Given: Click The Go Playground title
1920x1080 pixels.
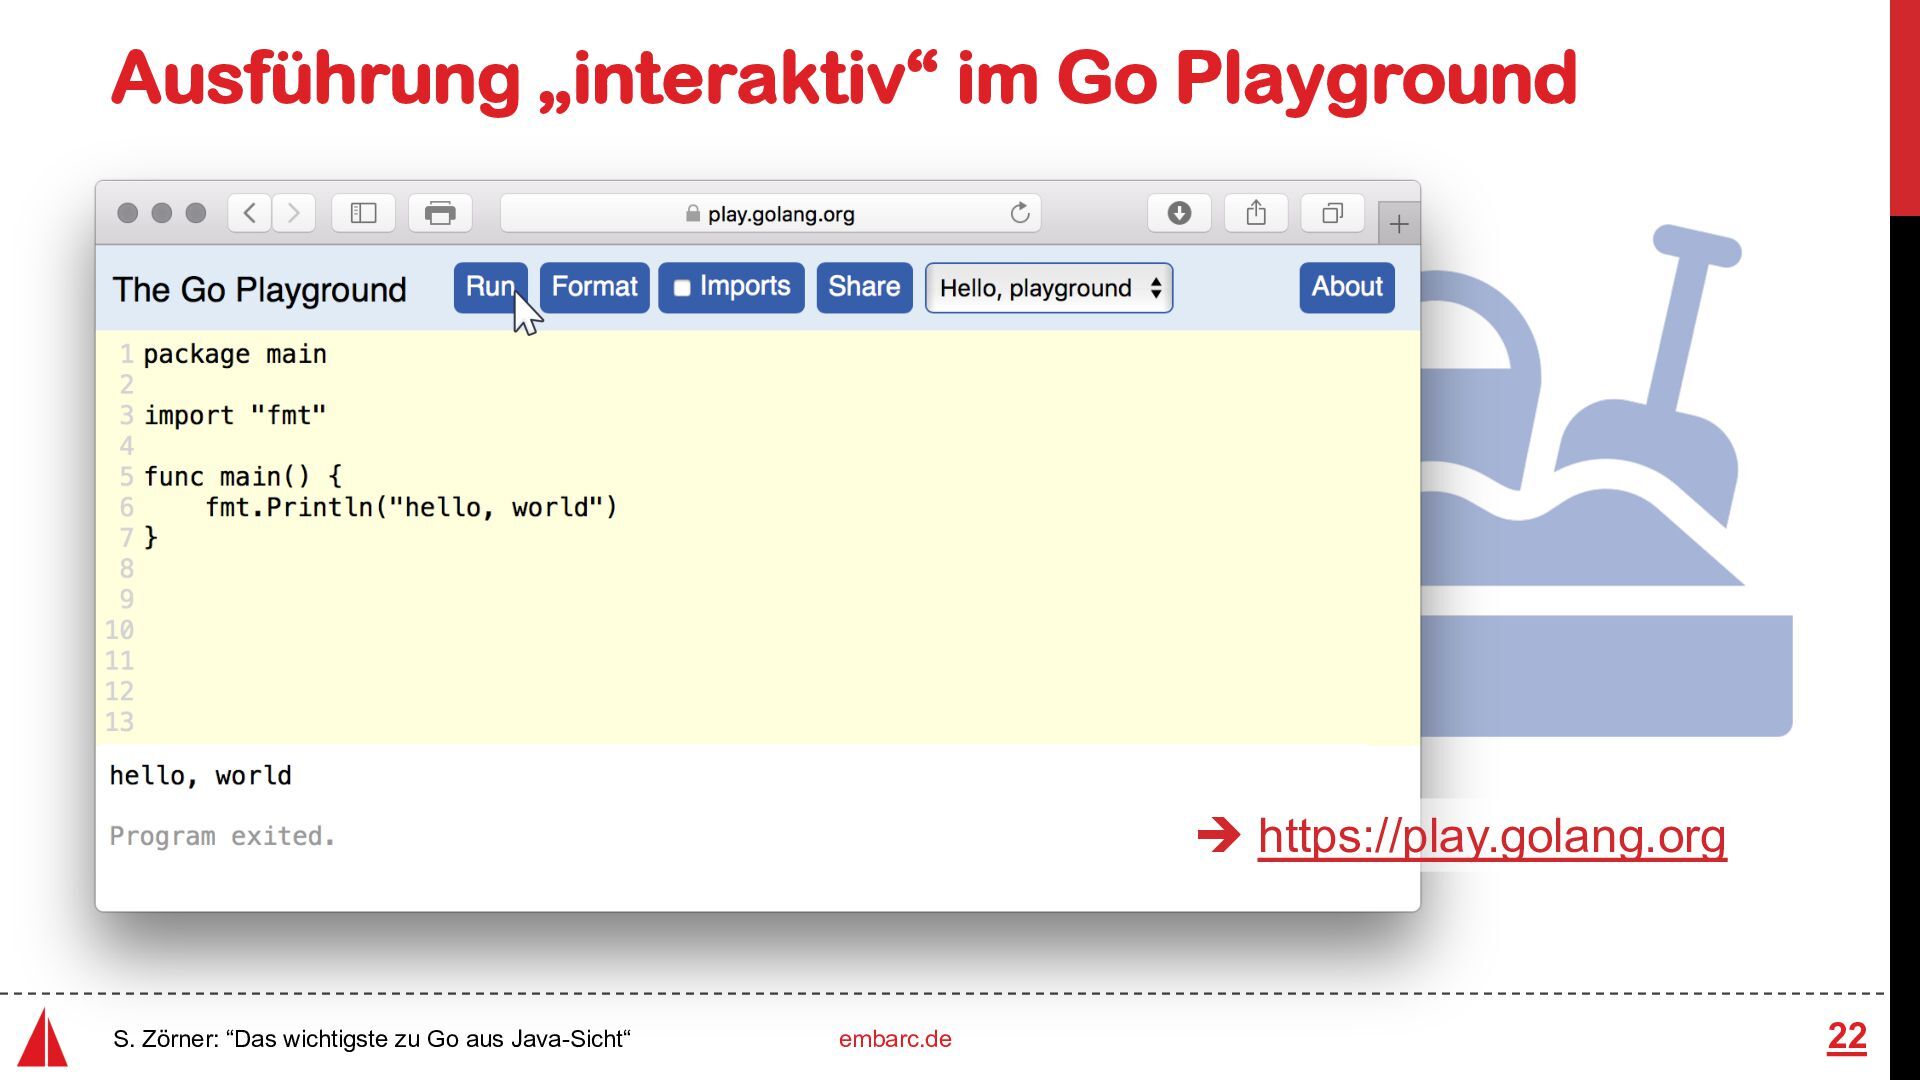Looking at the screenshot, I should coord(259,290).
